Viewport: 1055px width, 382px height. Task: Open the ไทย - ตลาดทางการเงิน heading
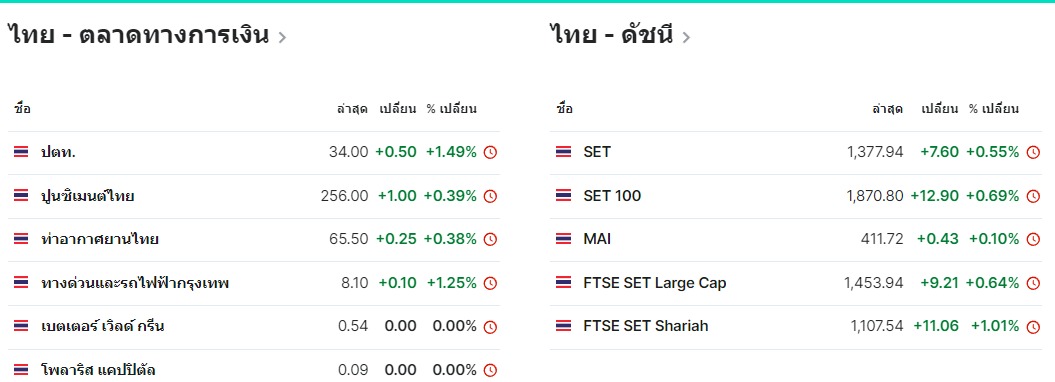(x=139, y=34)
